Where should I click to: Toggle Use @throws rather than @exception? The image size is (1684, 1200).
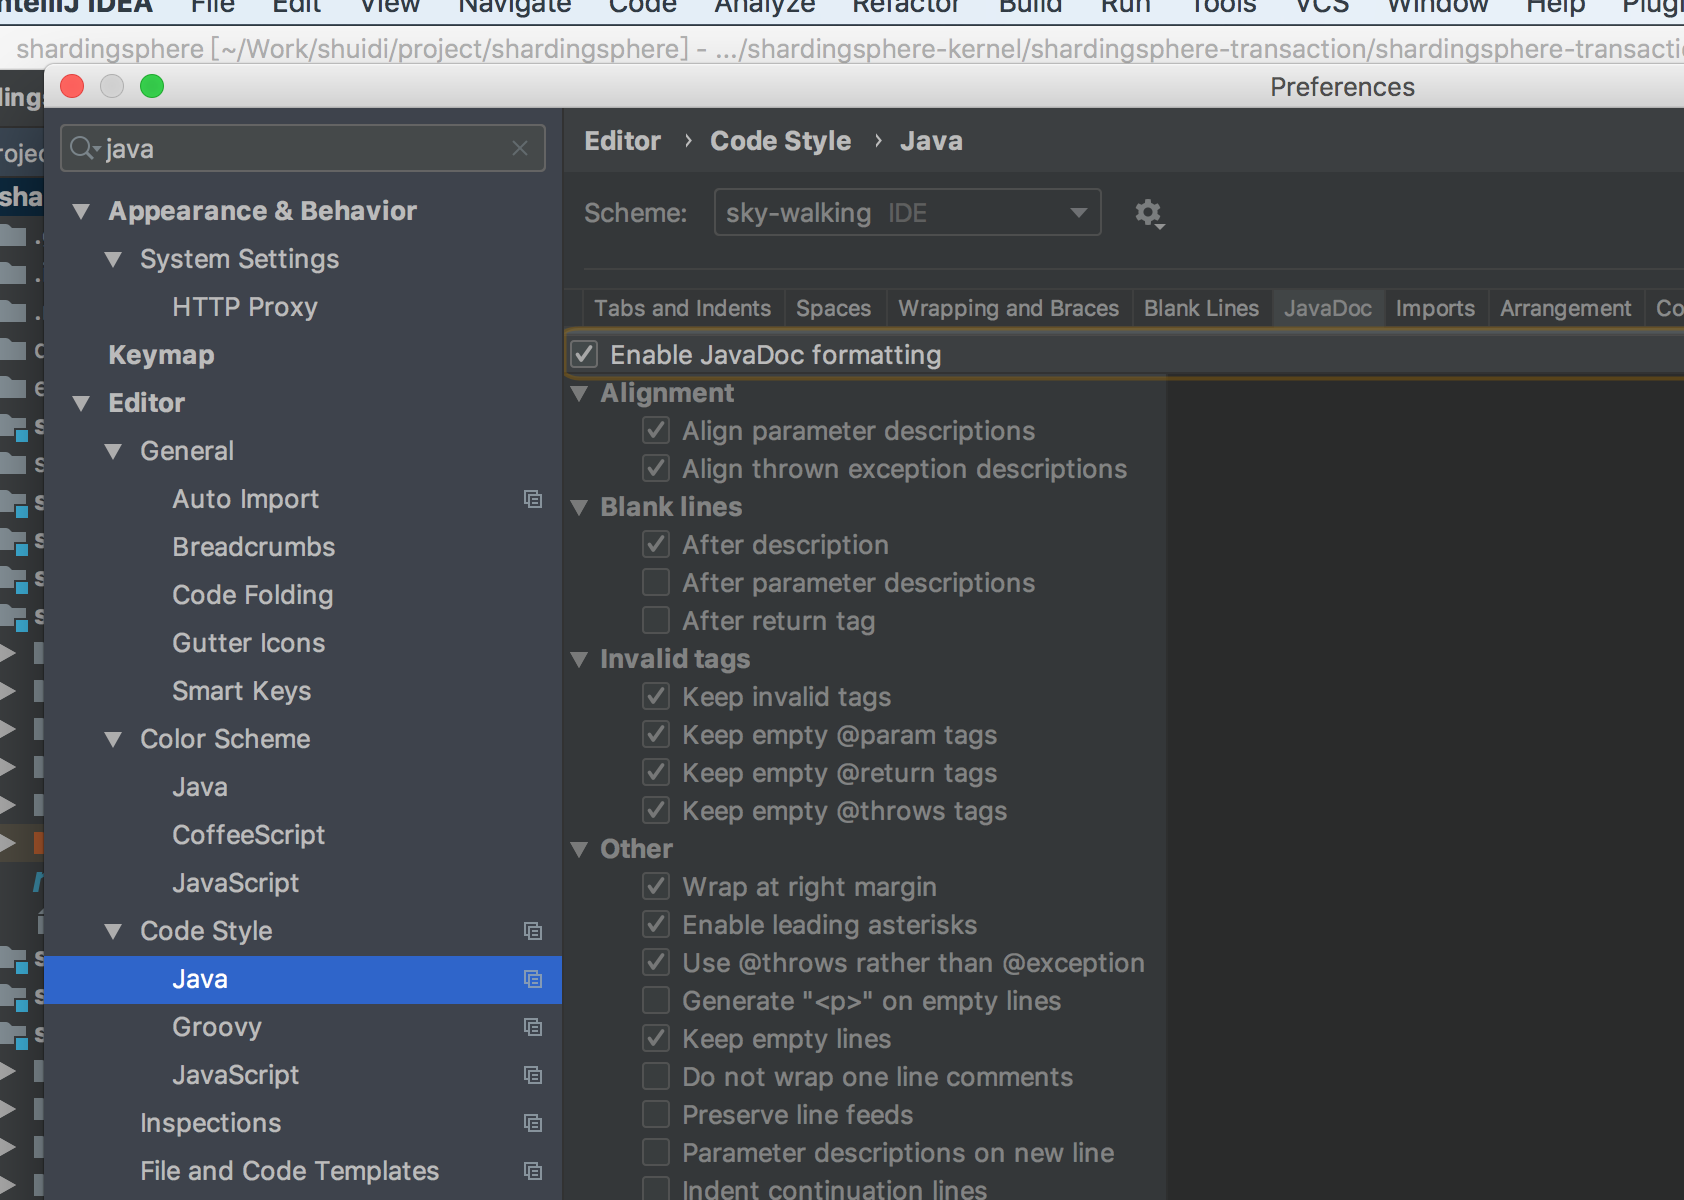coord(656,963)
